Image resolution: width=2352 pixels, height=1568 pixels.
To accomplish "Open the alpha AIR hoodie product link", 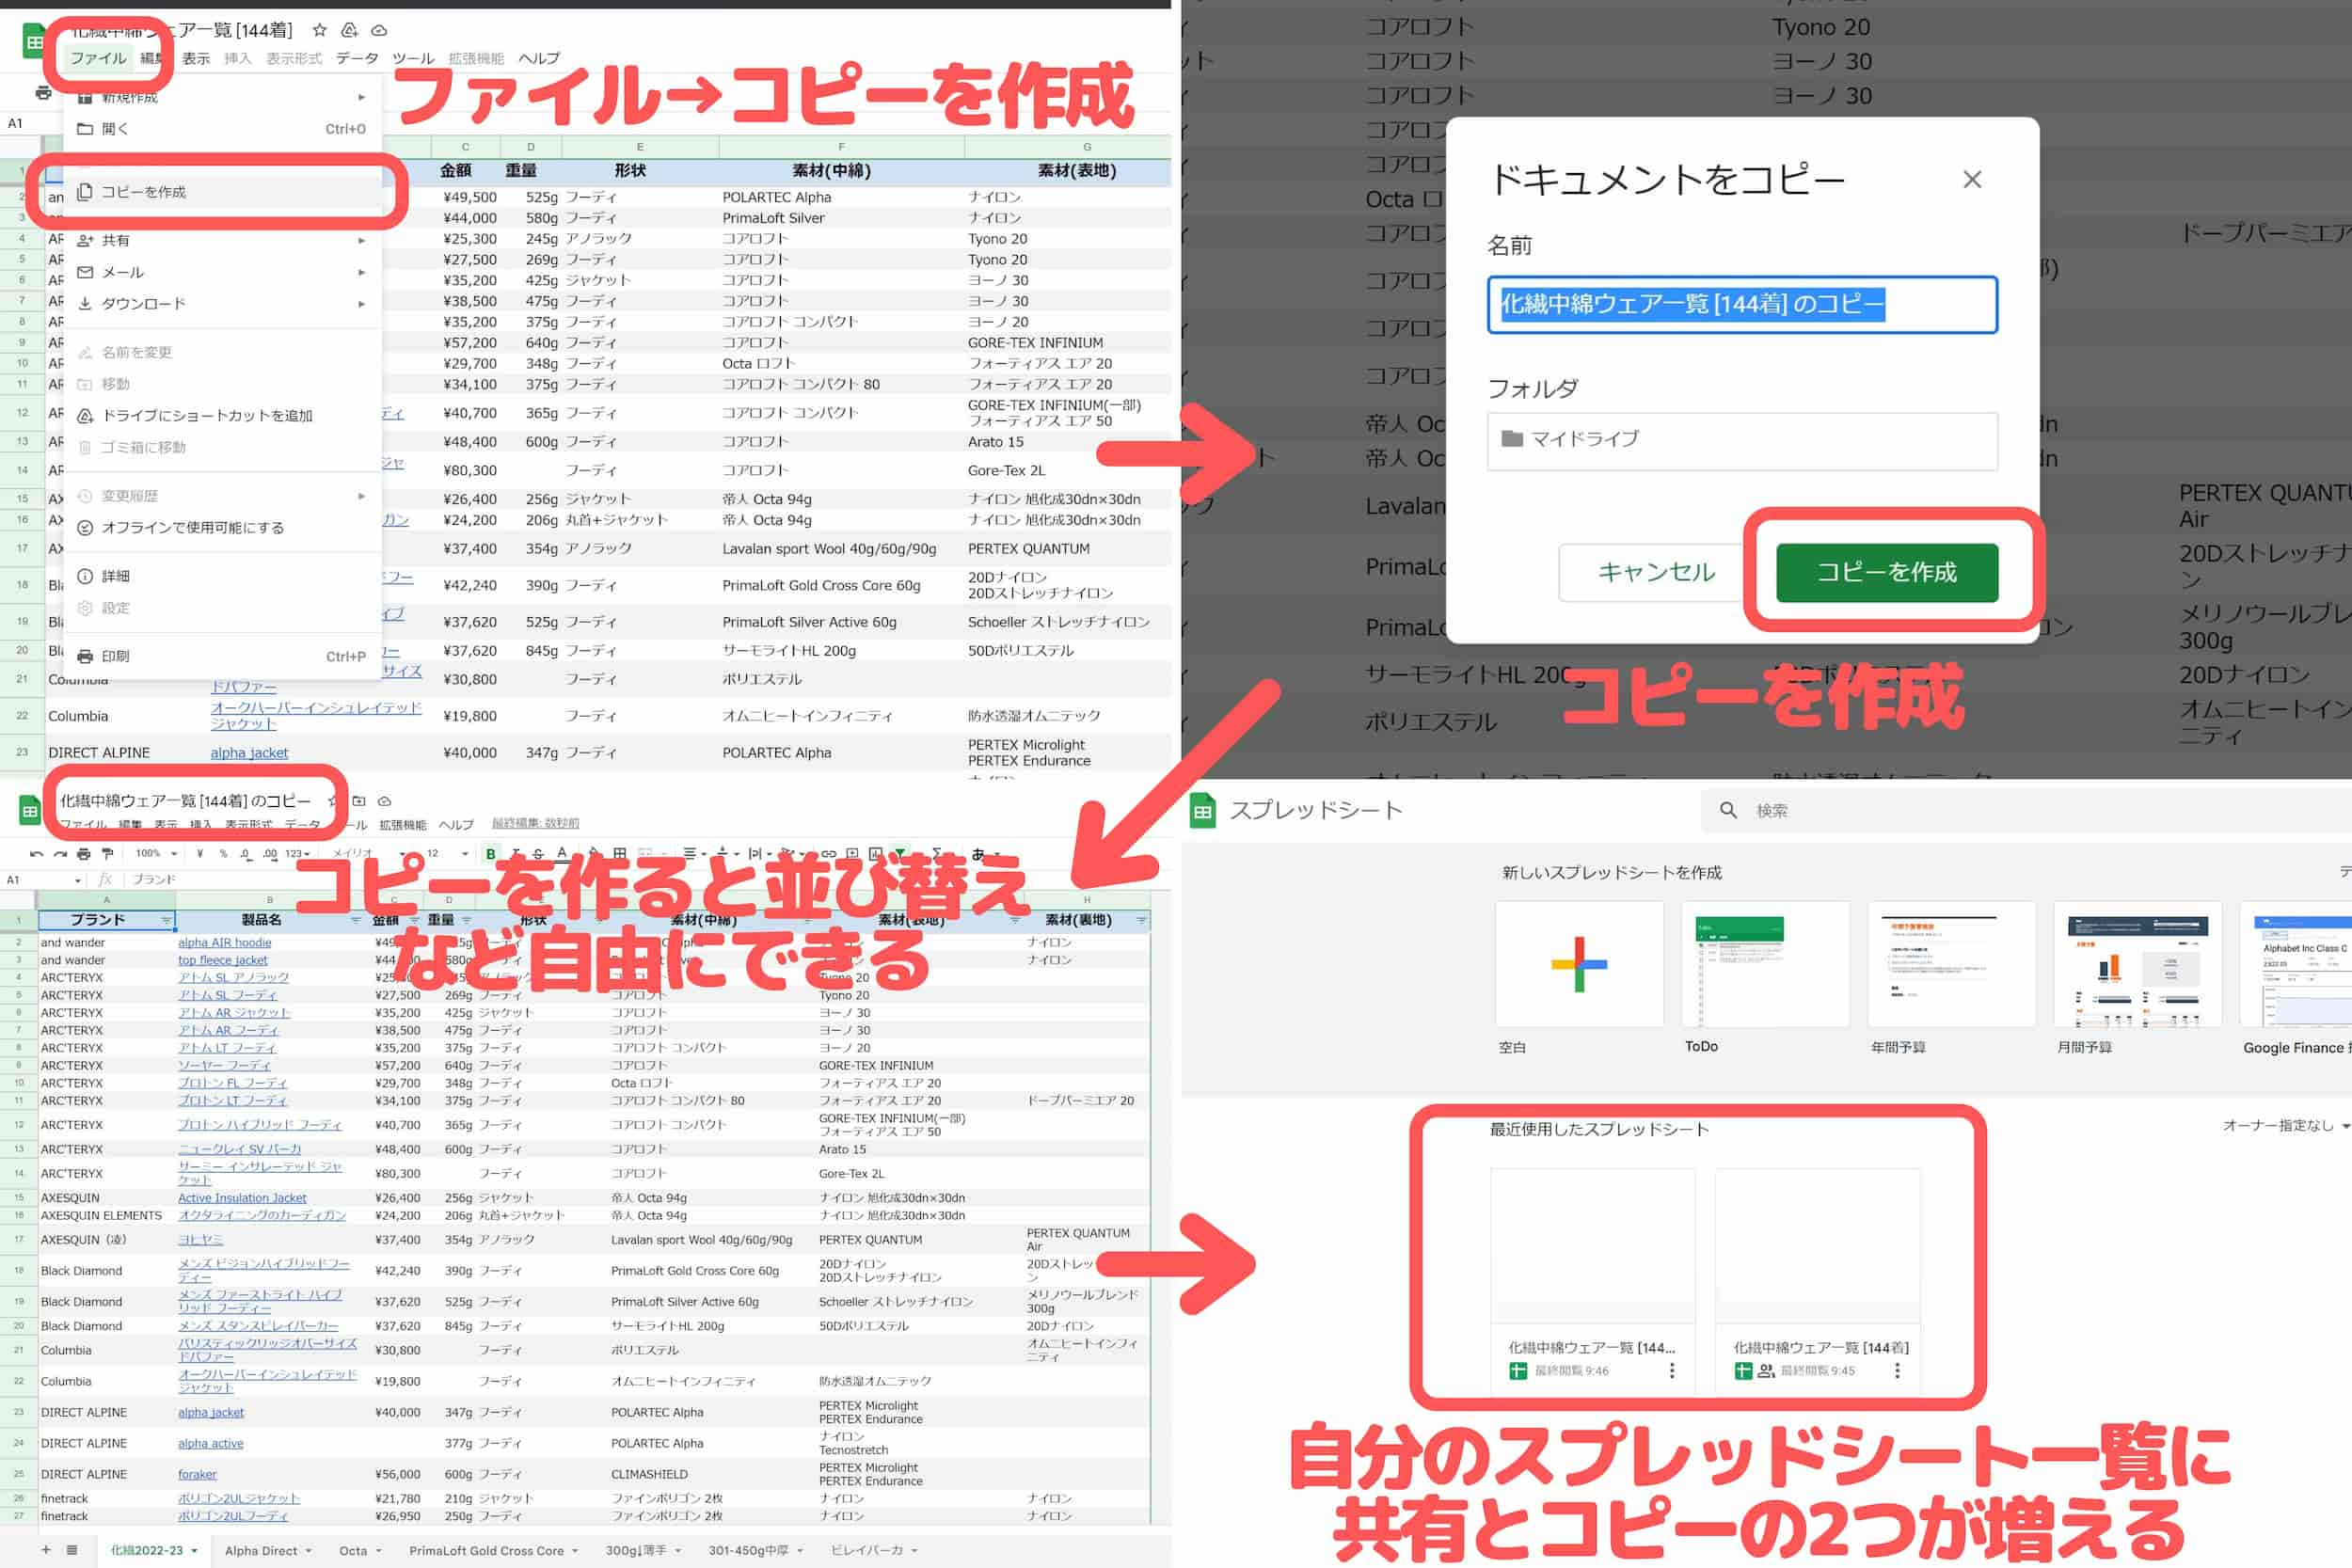I will (225, 942).
